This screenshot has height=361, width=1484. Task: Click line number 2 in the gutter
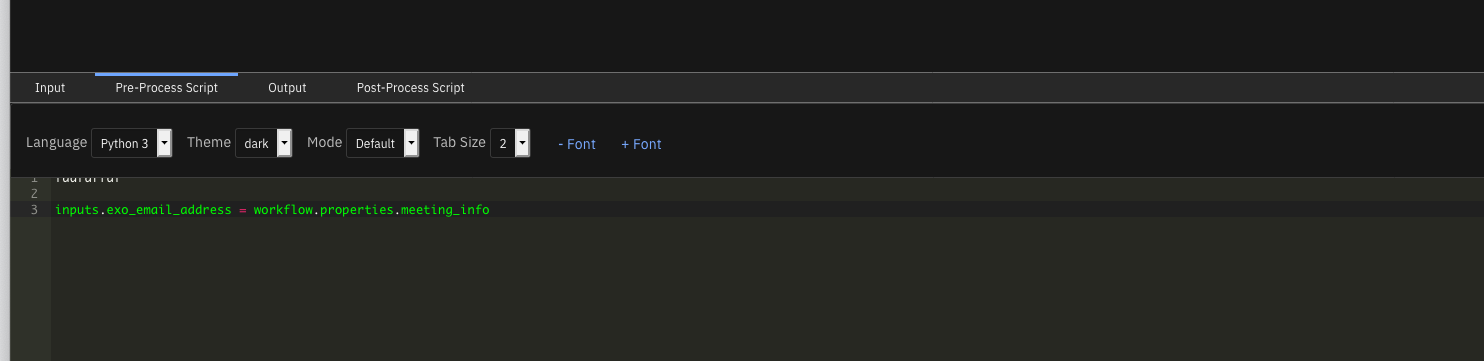34,193
